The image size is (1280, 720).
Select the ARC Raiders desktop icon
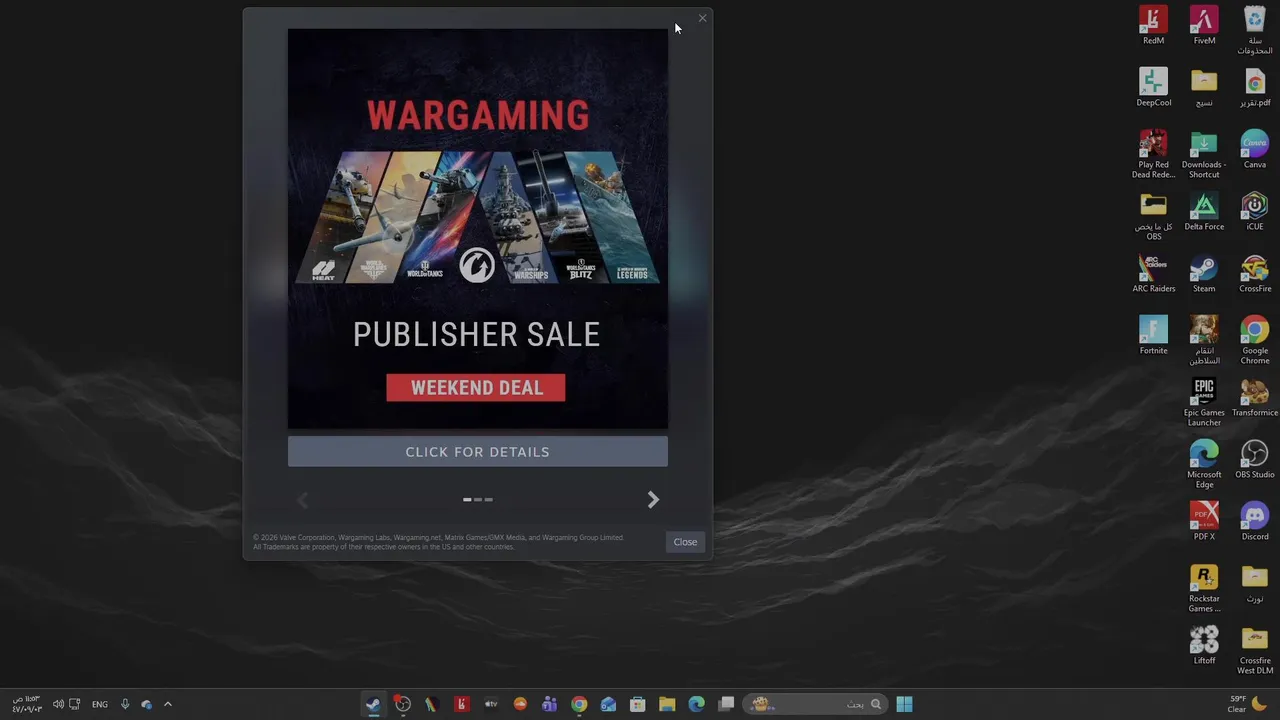click(1153, 274)
